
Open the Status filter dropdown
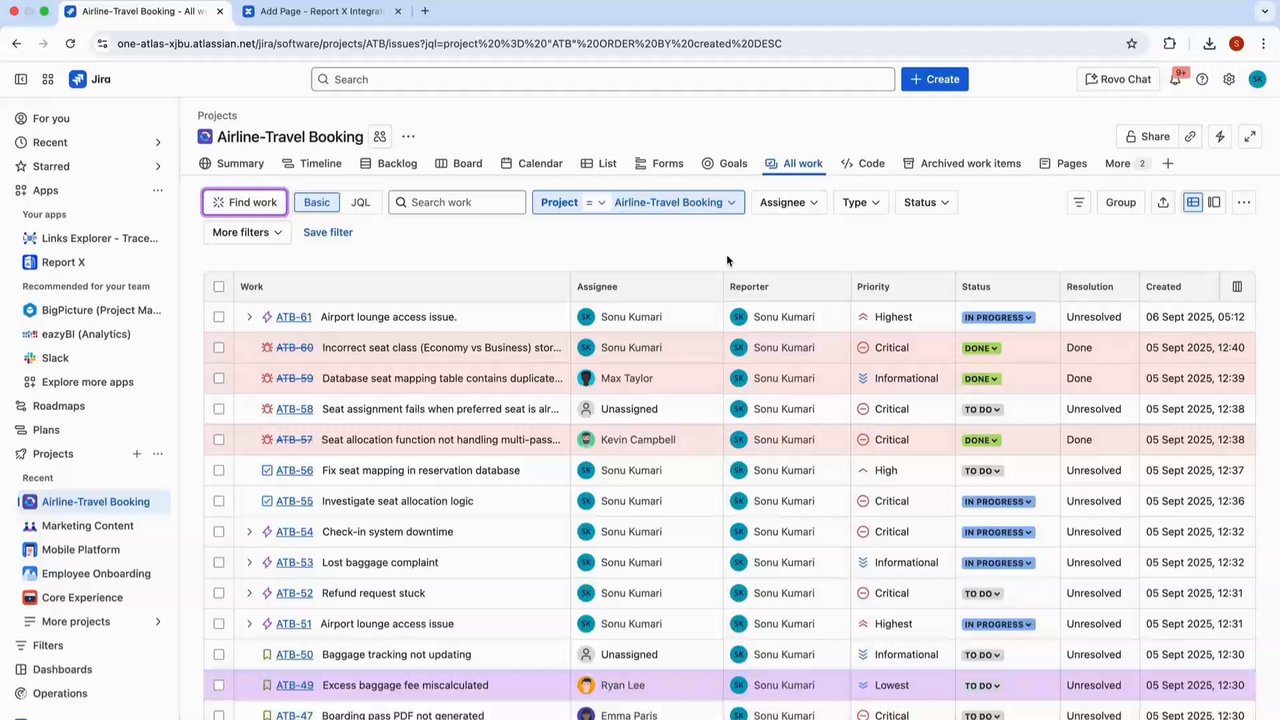[926, 202]
